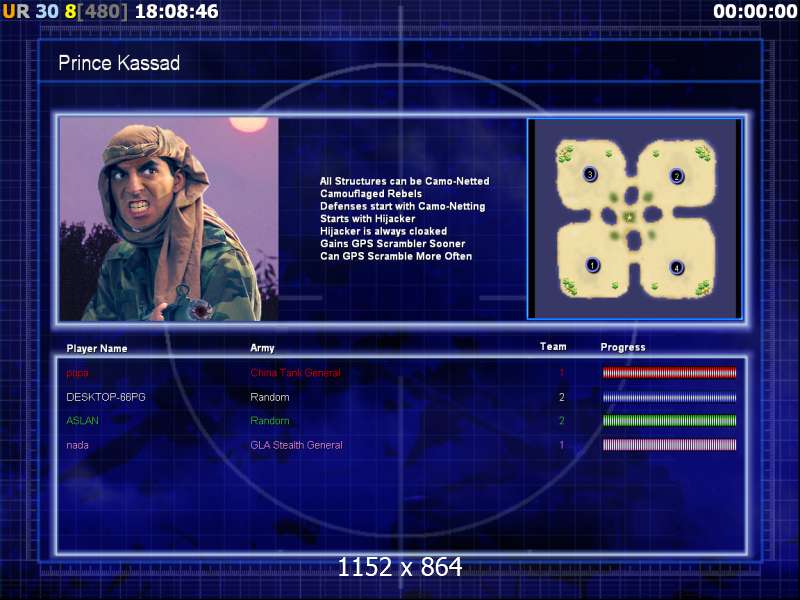
Task: Click nada's pink progress bar
Action: [x=669, y=445]
